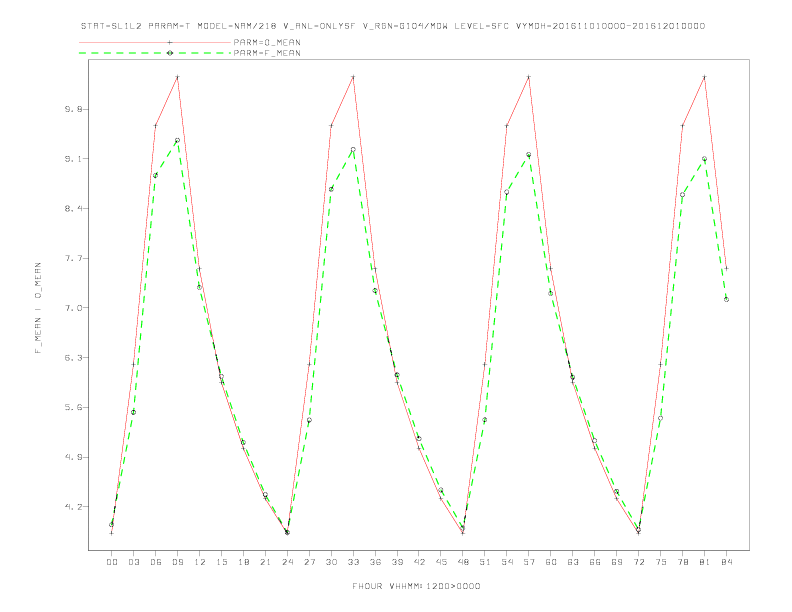792x612 pixels.
Task: Click x-axis tick label 84
Action: 727,562
